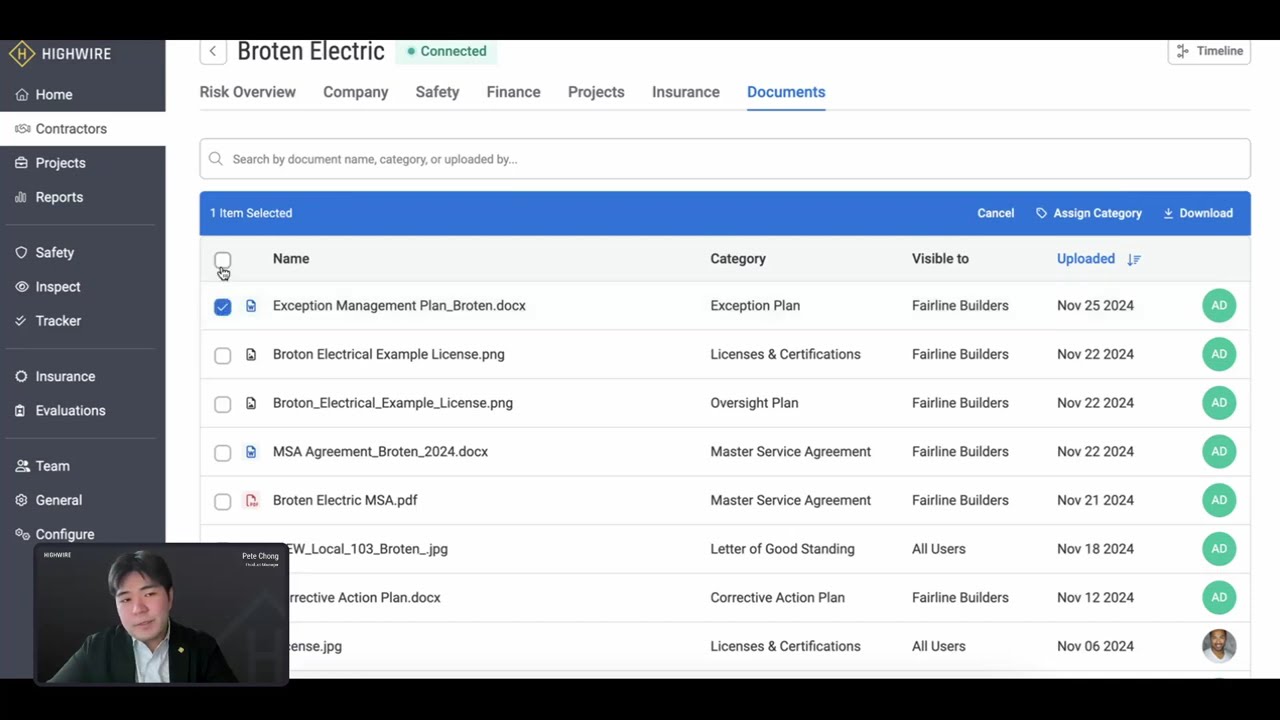Screen dimensions: 1280x720
Task: Click AD avatar on Corrective Action Plan row
Action: 1219,598
